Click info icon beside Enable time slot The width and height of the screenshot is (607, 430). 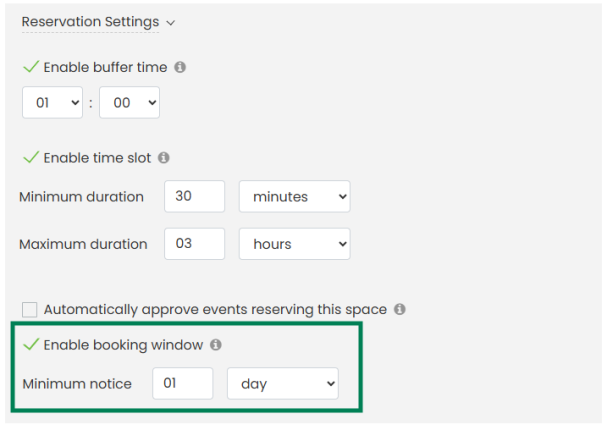point(164,158)
